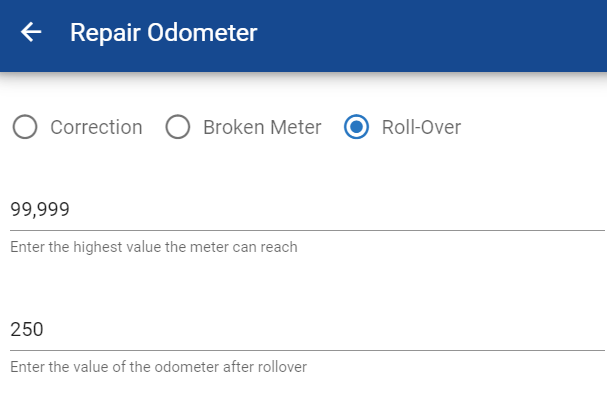Image resolution: width=607 pixels, height=408 pixels.
Task: Click the "Correction" label text
Action: [96, 127]
